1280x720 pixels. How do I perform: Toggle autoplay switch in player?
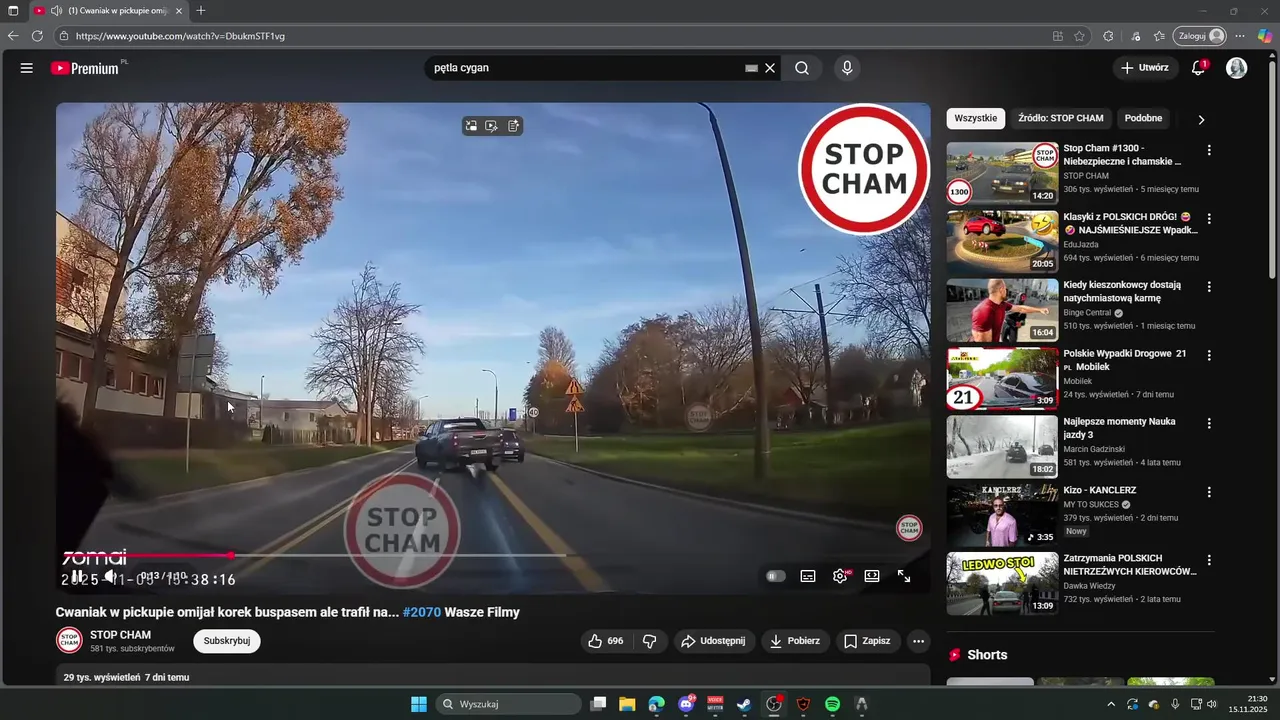click(776, 576)
